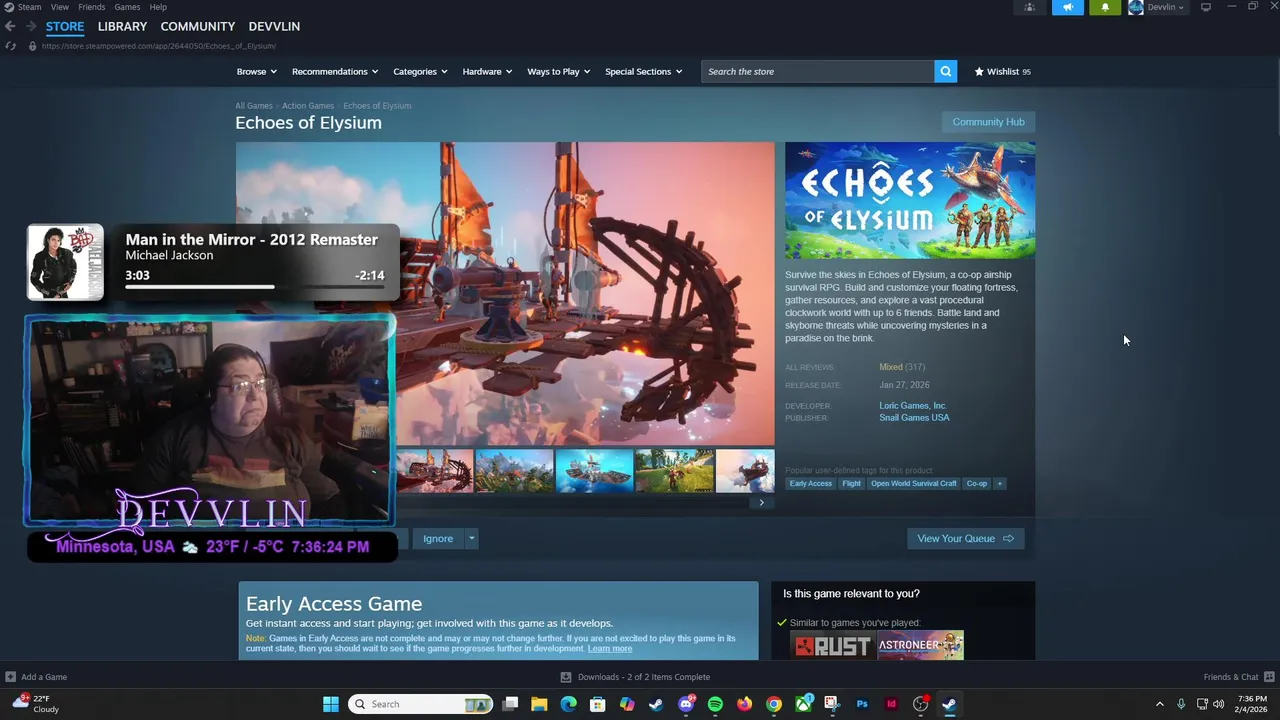
Task: Open the Steam menu
Action: point(29,7)
